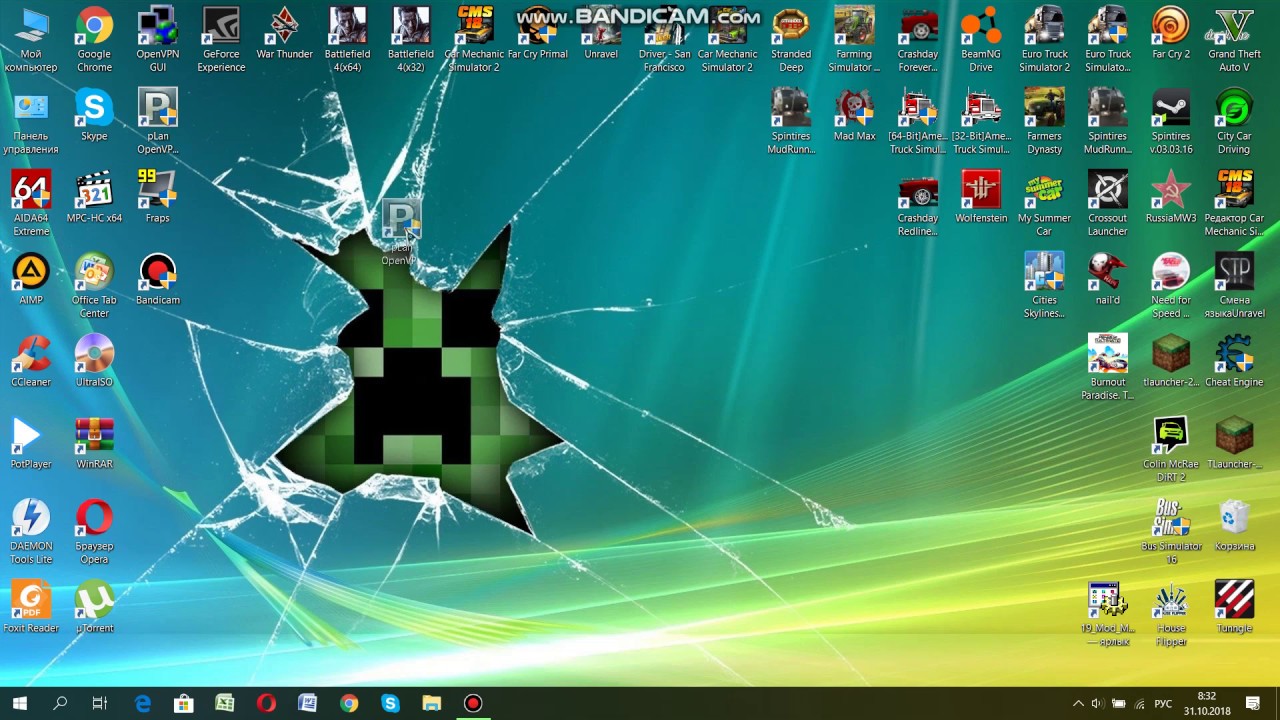
Task: Open the Windows Start menu
Action: [x=19, y=703]
